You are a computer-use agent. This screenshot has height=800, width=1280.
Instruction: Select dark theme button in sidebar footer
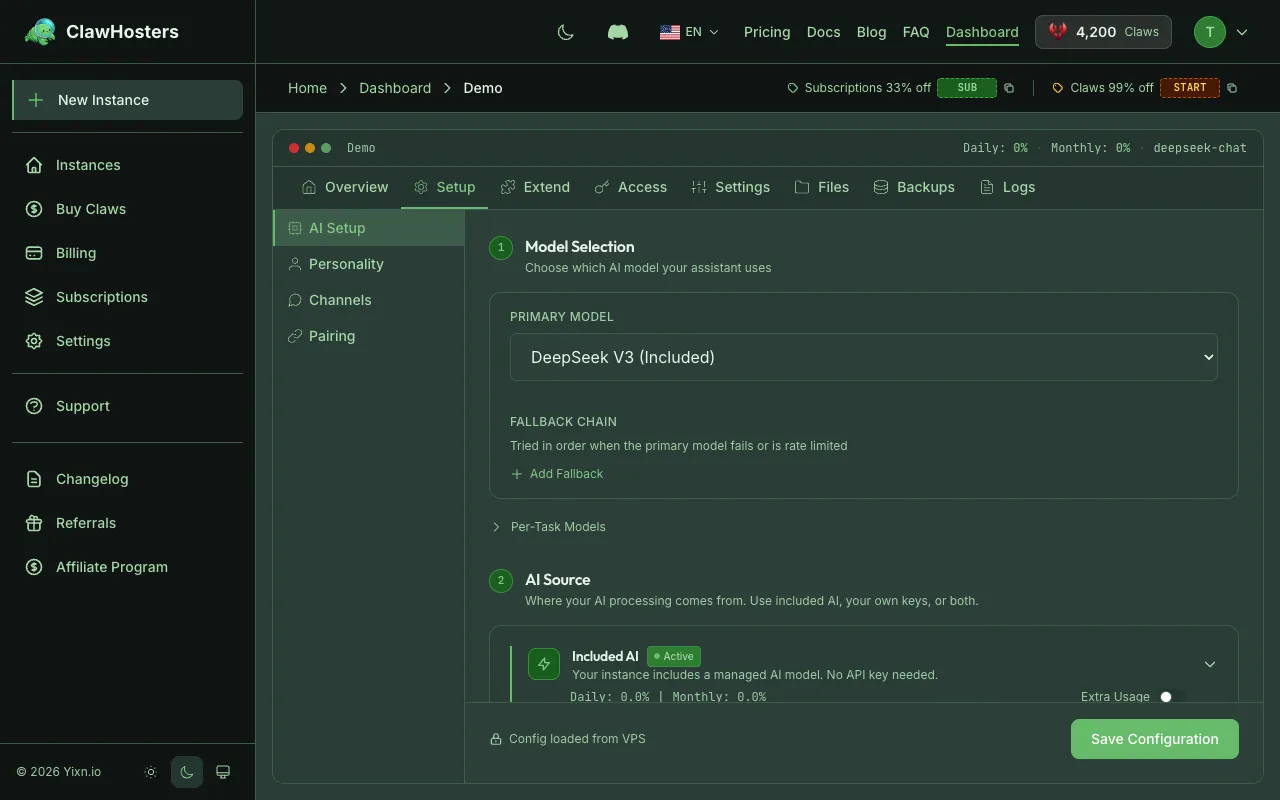(x=187, y=772)
